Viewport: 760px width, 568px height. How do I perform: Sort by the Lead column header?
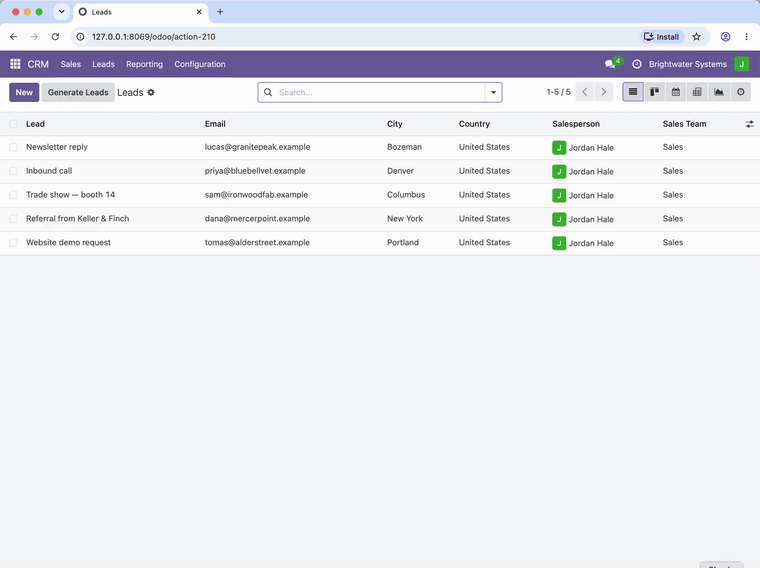pos(35,124)
